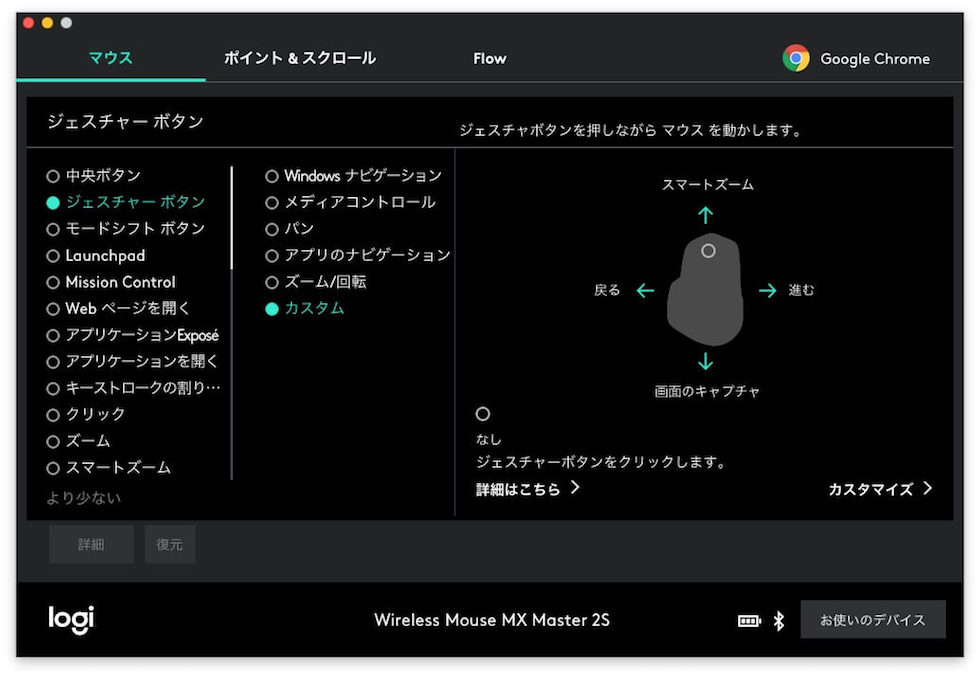The image size is (980, 677).
Task: Click the Google Chrome app icon
Action: [796, 58]
